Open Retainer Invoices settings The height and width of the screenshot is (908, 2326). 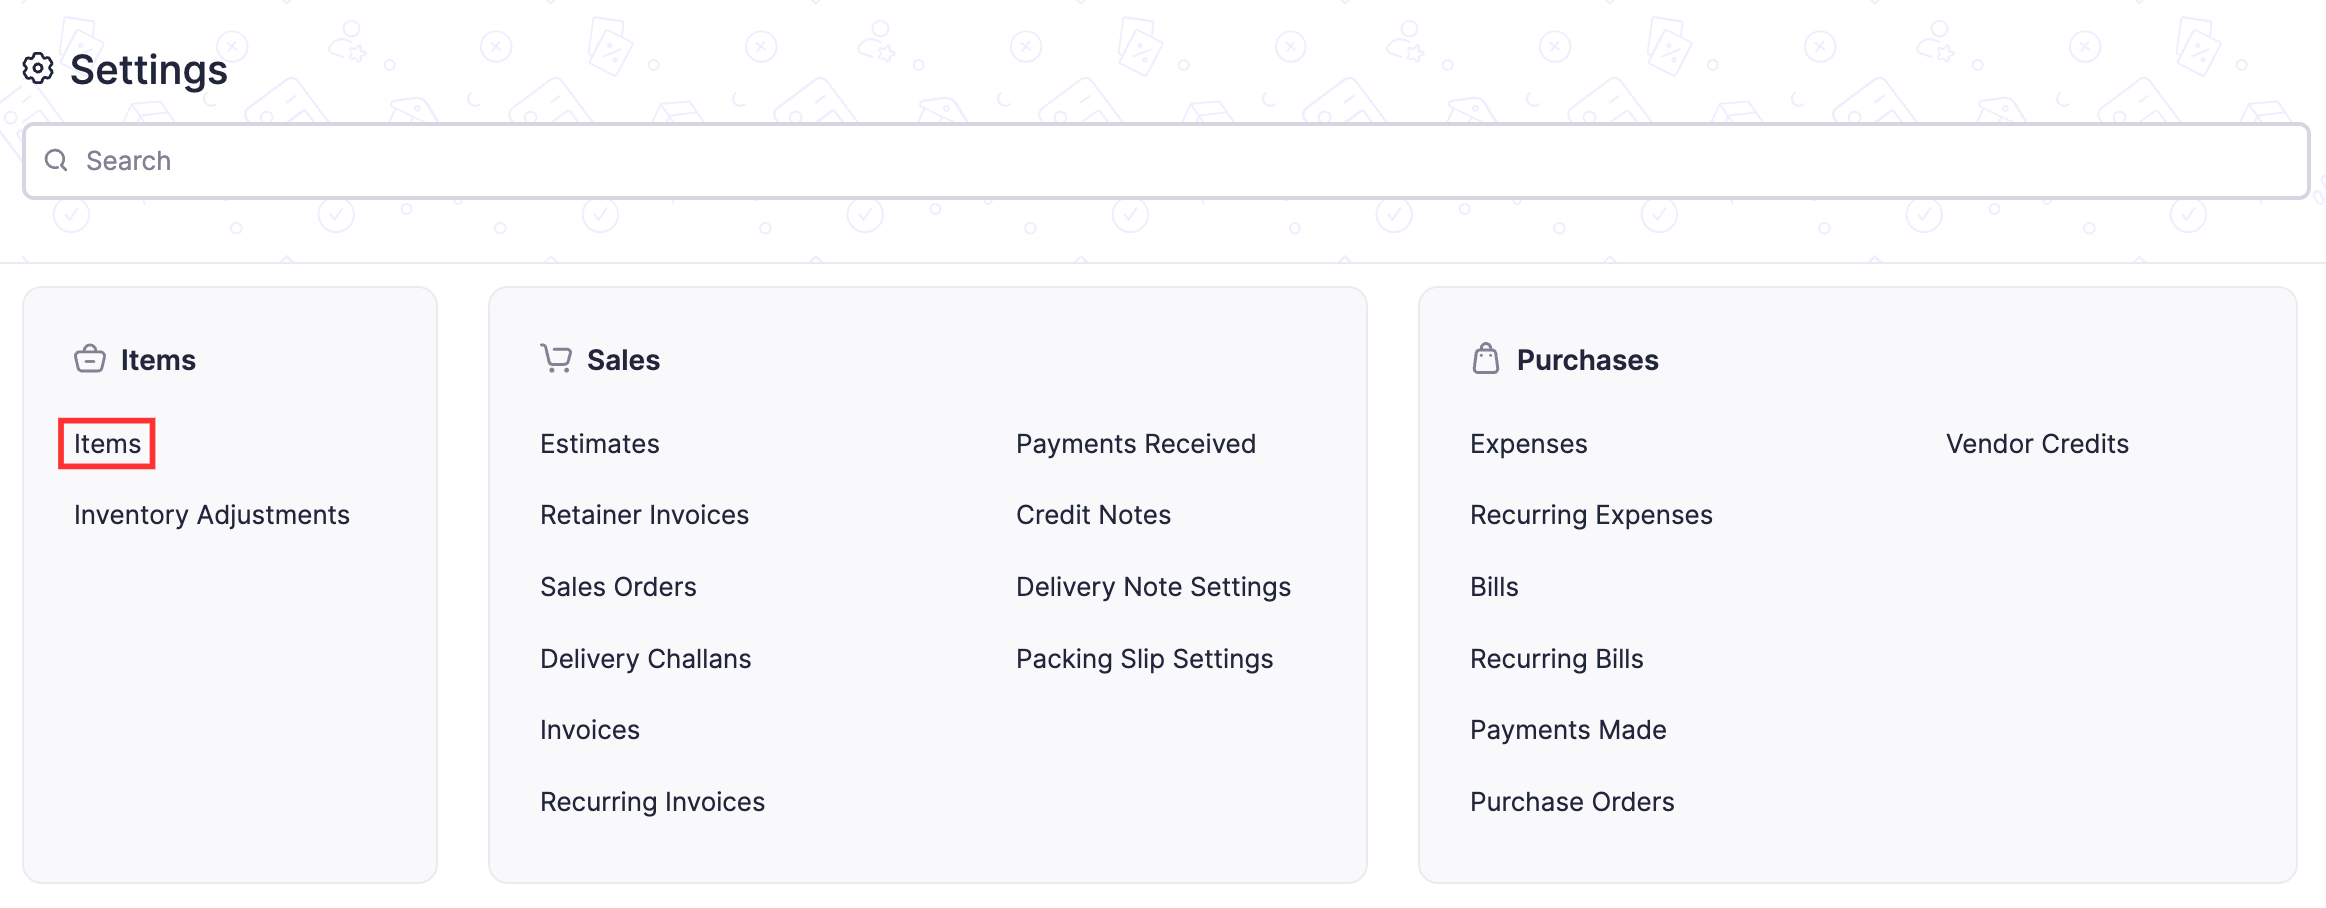(644, 514)
